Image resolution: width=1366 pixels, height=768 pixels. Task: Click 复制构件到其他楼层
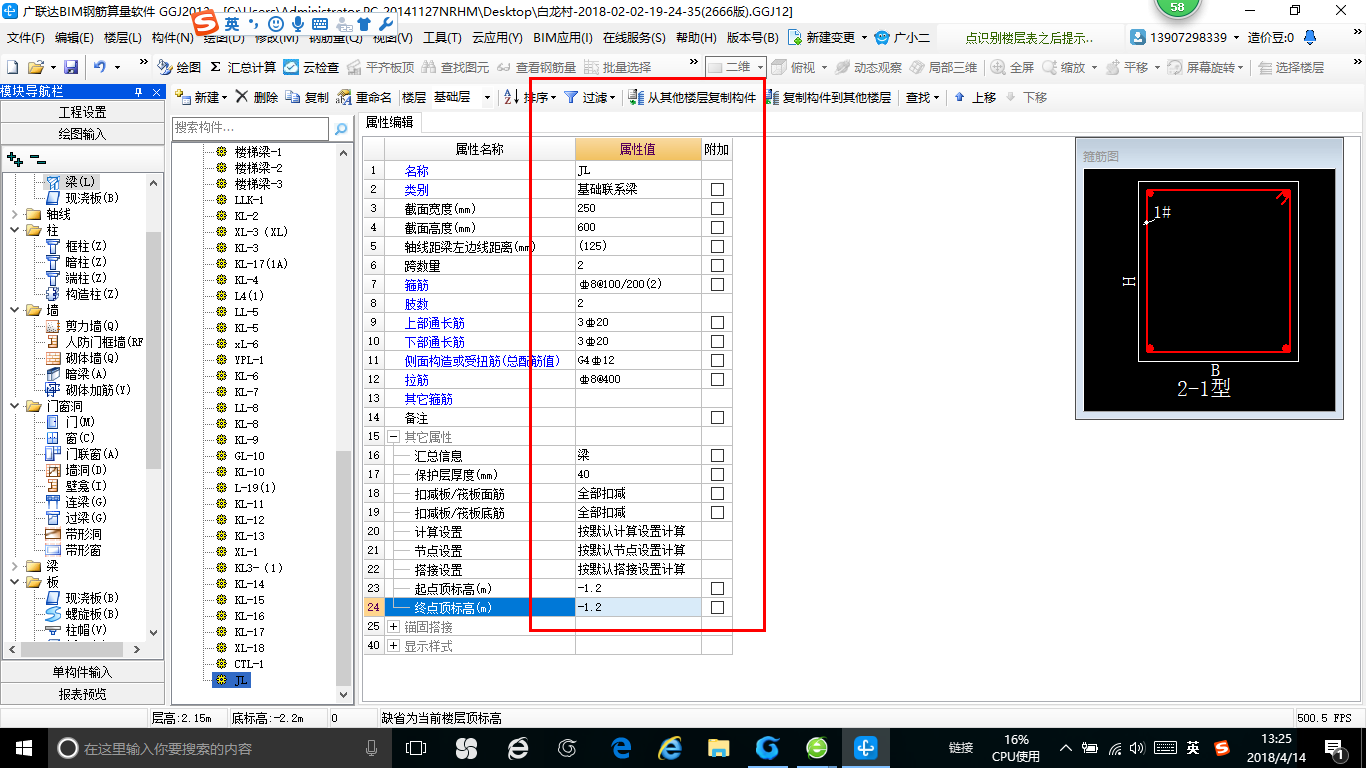[827, 97]
